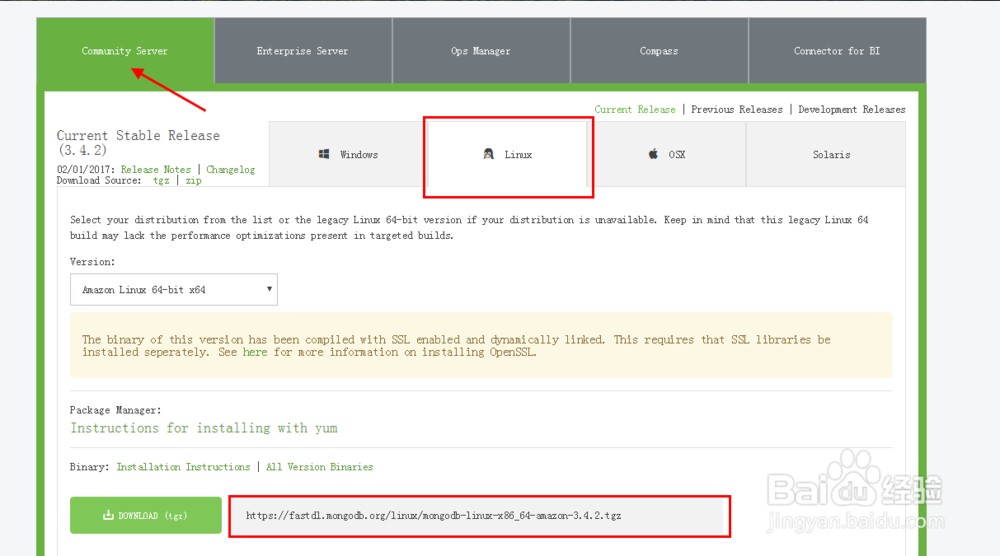The width and height of the screenshot is (1000, 556).
Task: Click the Current Release link
Action: pos(635,110)
